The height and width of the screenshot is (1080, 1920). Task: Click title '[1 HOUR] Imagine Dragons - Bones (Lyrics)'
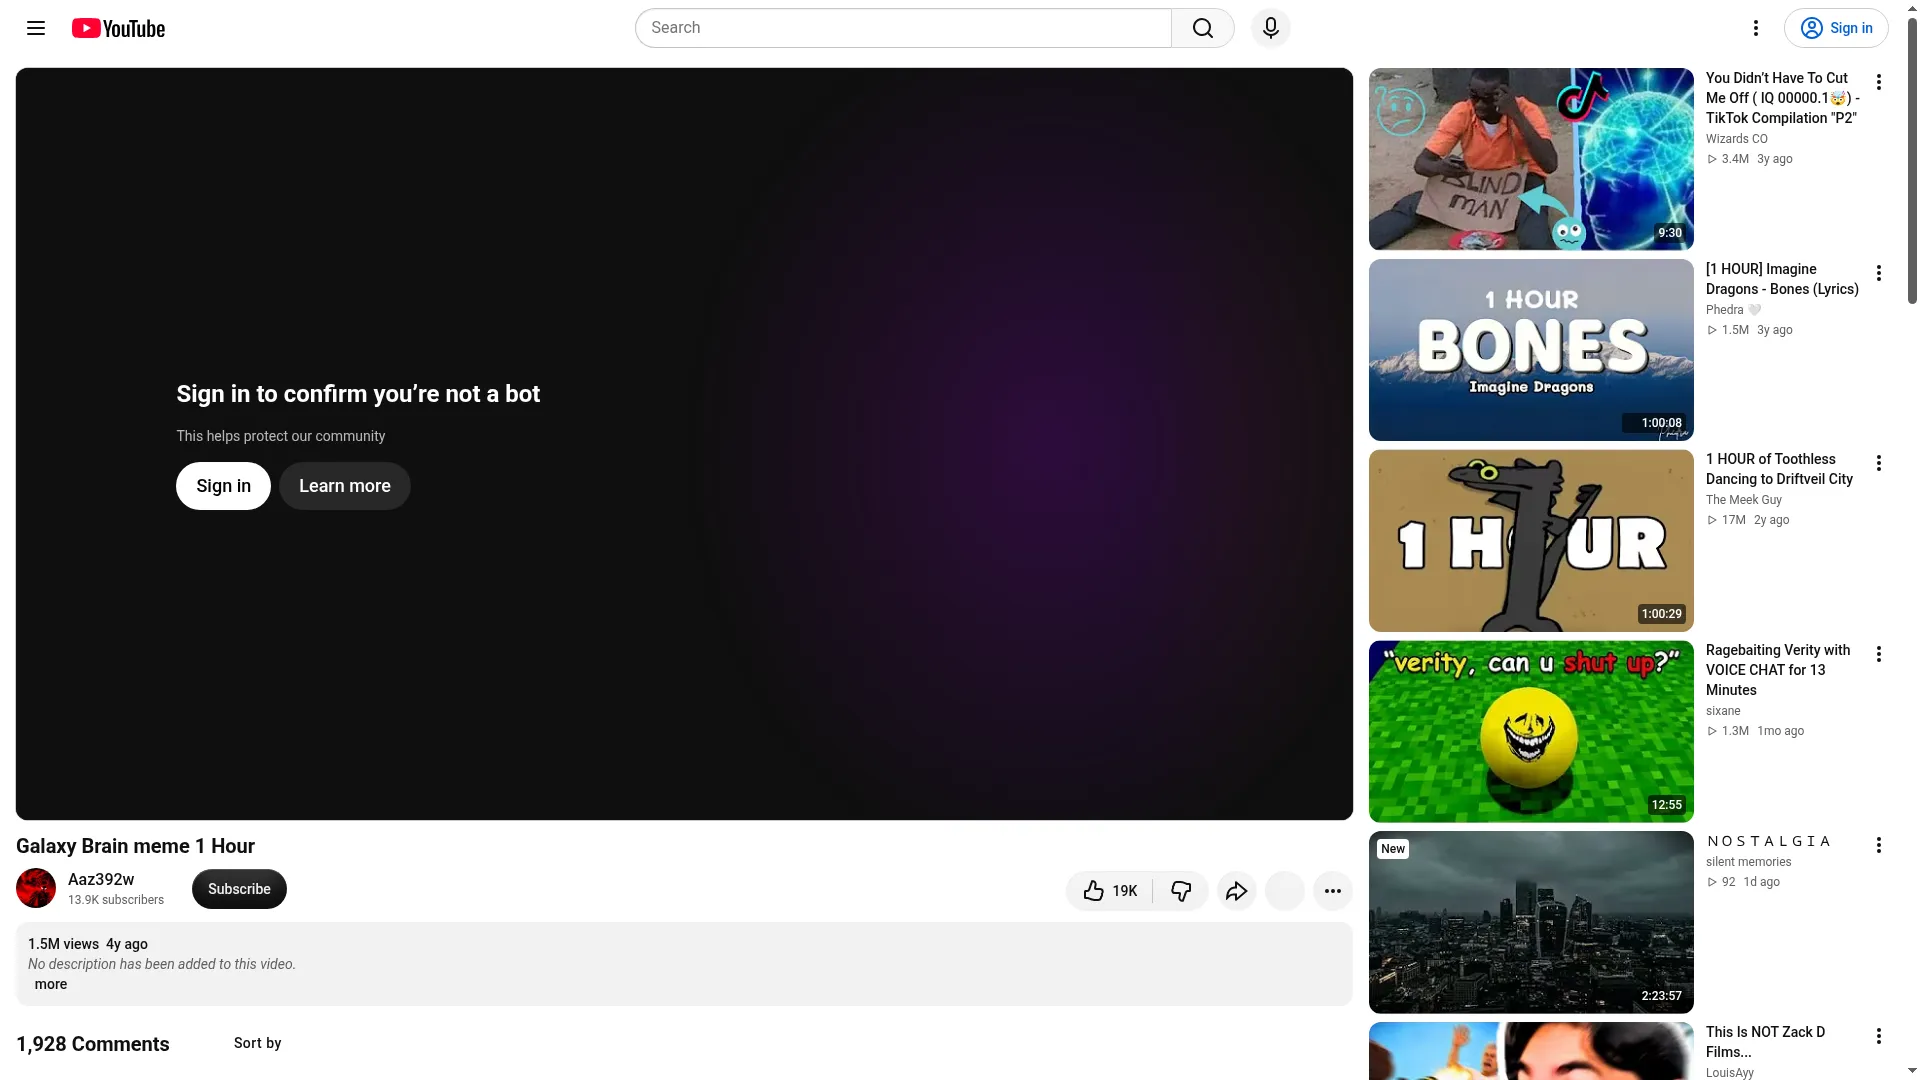point(1782,279)
